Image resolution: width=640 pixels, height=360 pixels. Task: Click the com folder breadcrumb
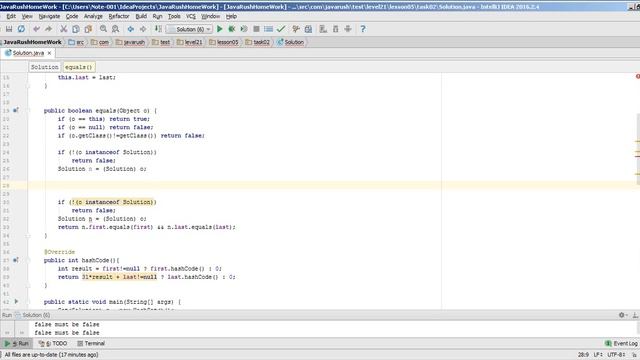click(100, 42)
